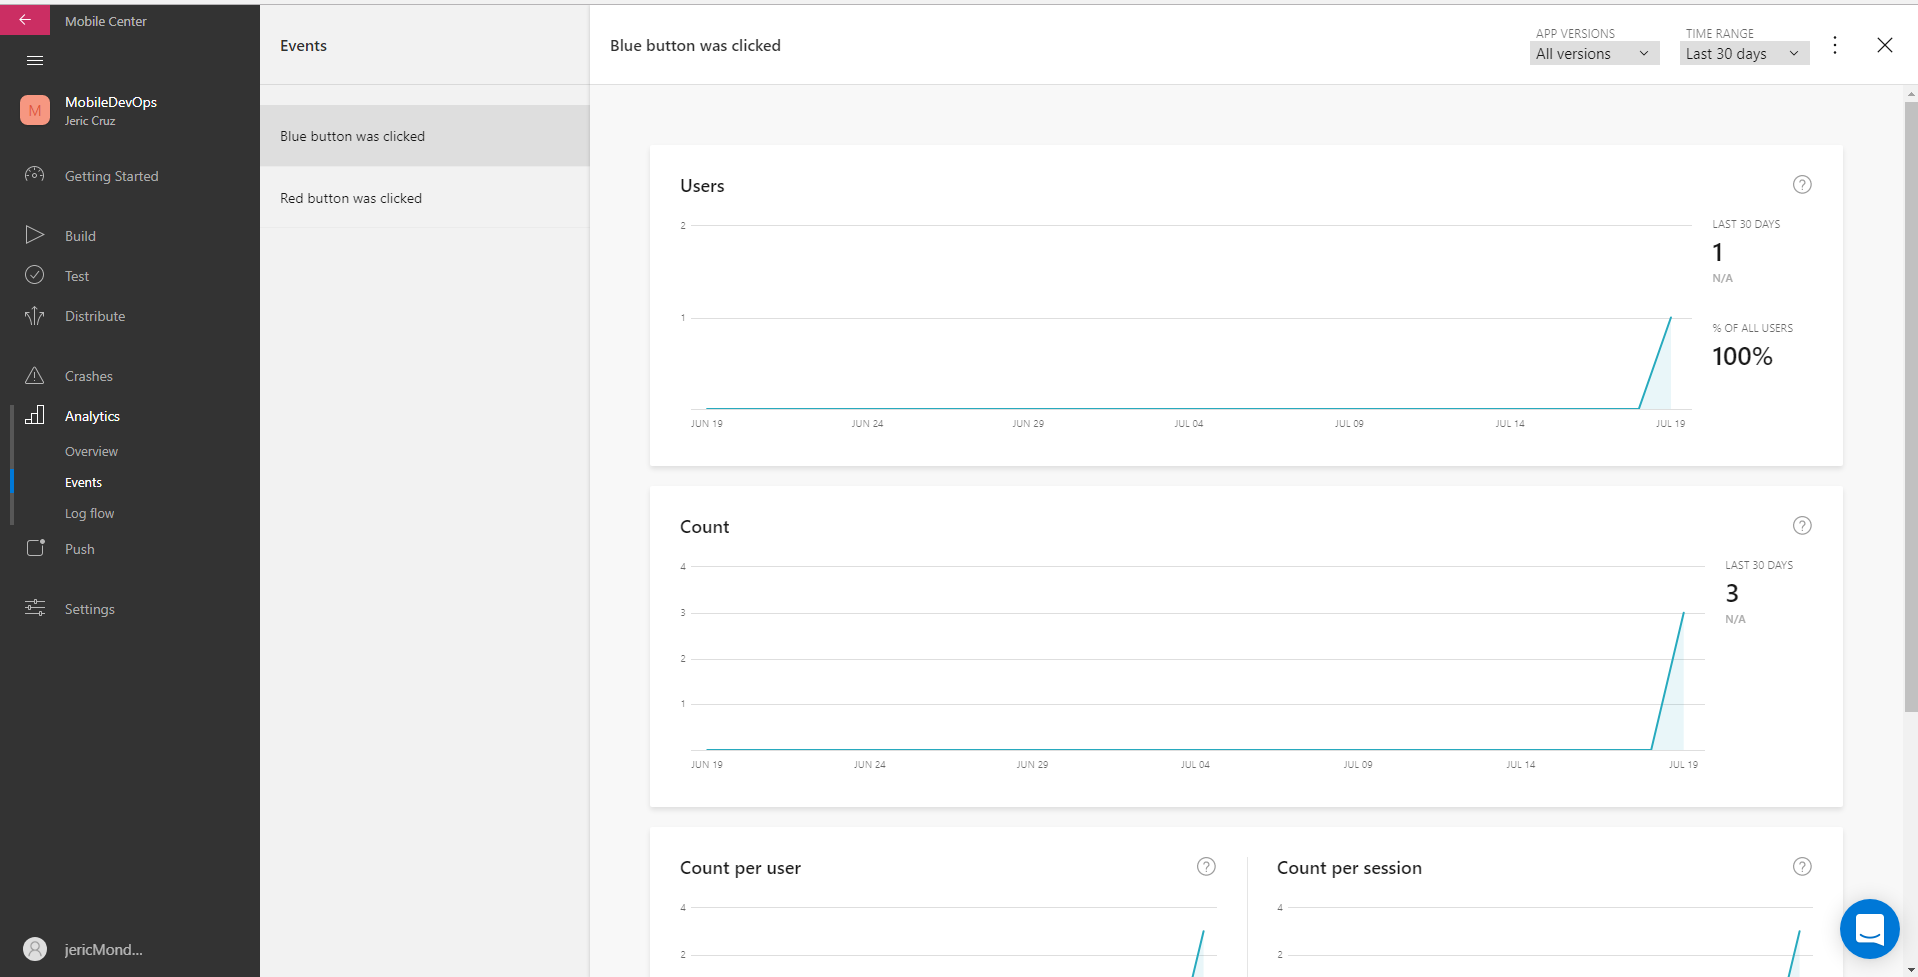
Task: Click the Mobile Center title
Action: point(105,21)
